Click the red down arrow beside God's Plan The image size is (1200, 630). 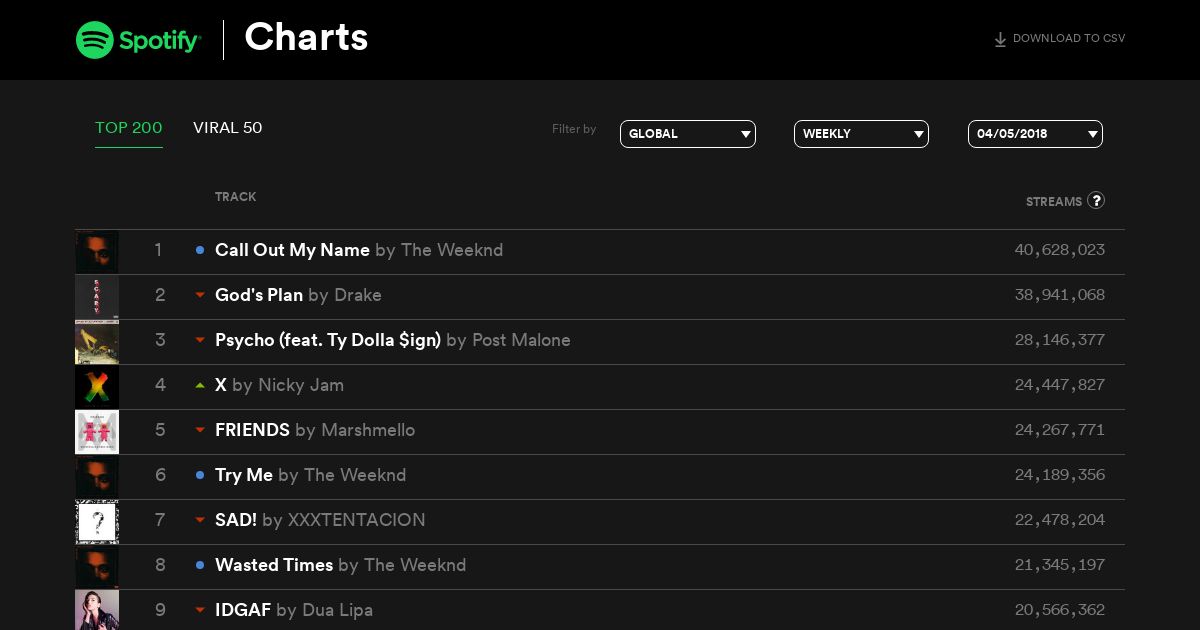(200, 295)
